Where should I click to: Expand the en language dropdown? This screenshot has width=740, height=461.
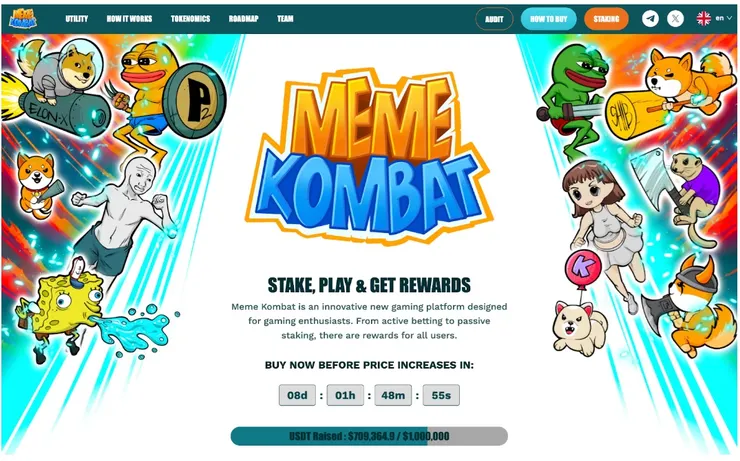click(x=724, y=18)
